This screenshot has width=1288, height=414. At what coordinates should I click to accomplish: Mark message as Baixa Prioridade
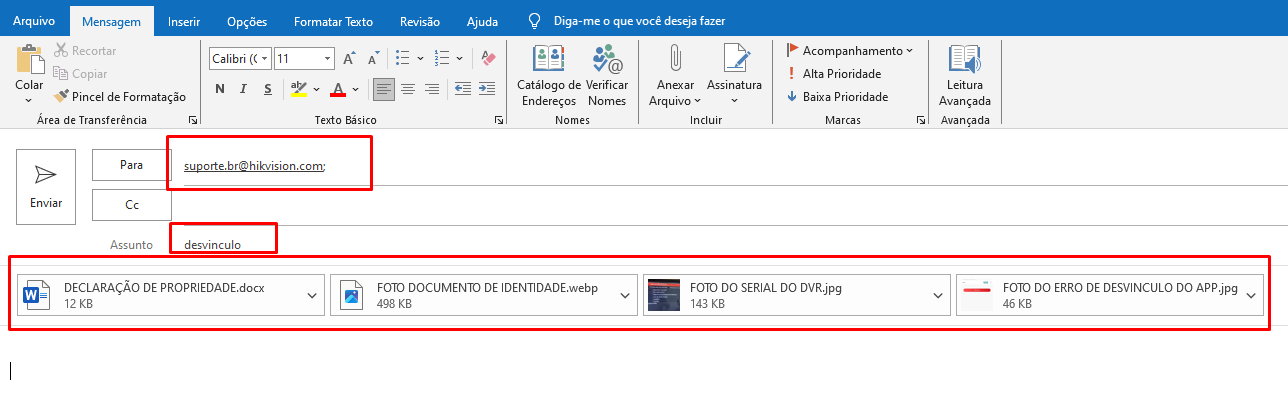click(837, 97)
